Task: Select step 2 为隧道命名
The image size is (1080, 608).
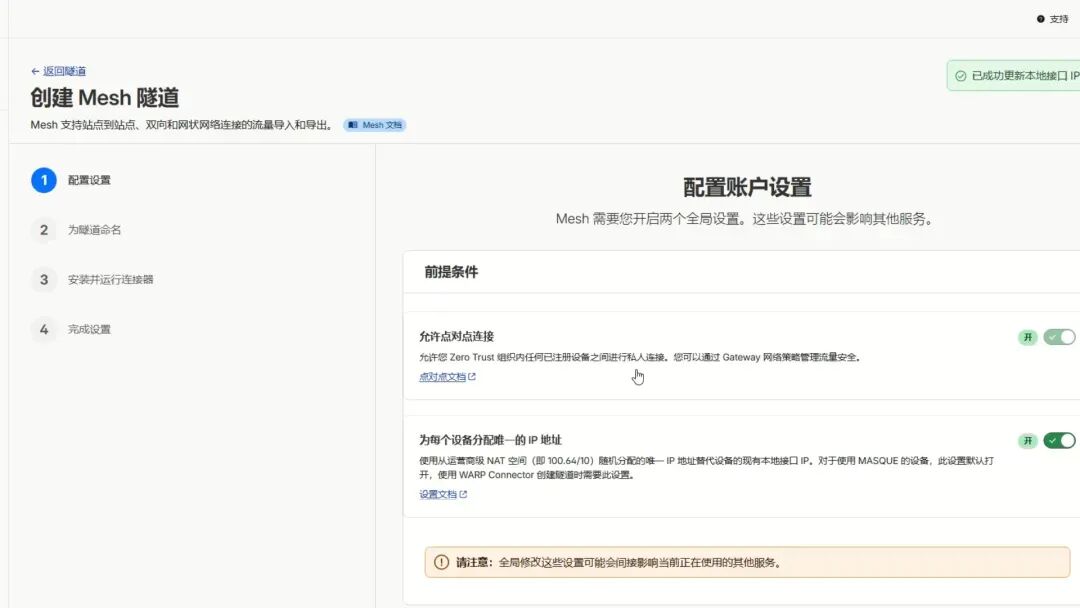Action: coord(94,230)
